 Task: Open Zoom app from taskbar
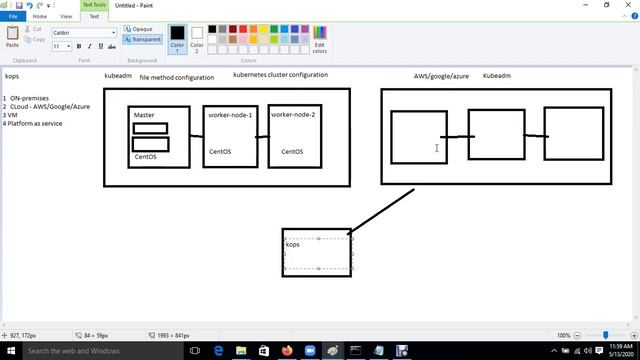310,351
